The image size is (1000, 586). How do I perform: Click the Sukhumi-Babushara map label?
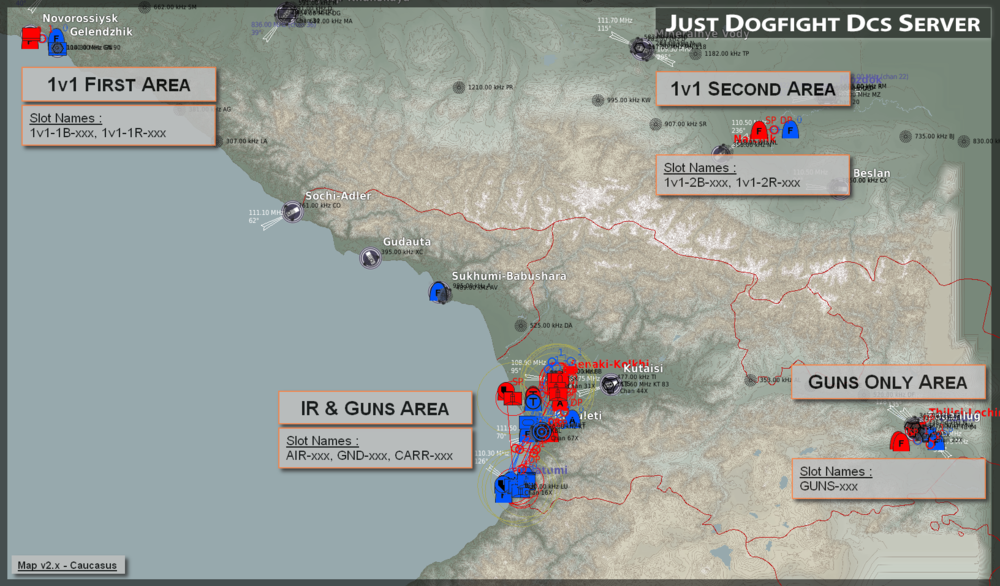[x=509, y=276]
